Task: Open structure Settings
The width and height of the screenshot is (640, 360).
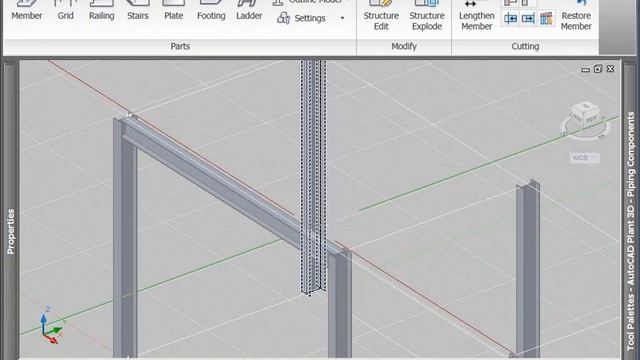Action: tap(302, 18)
